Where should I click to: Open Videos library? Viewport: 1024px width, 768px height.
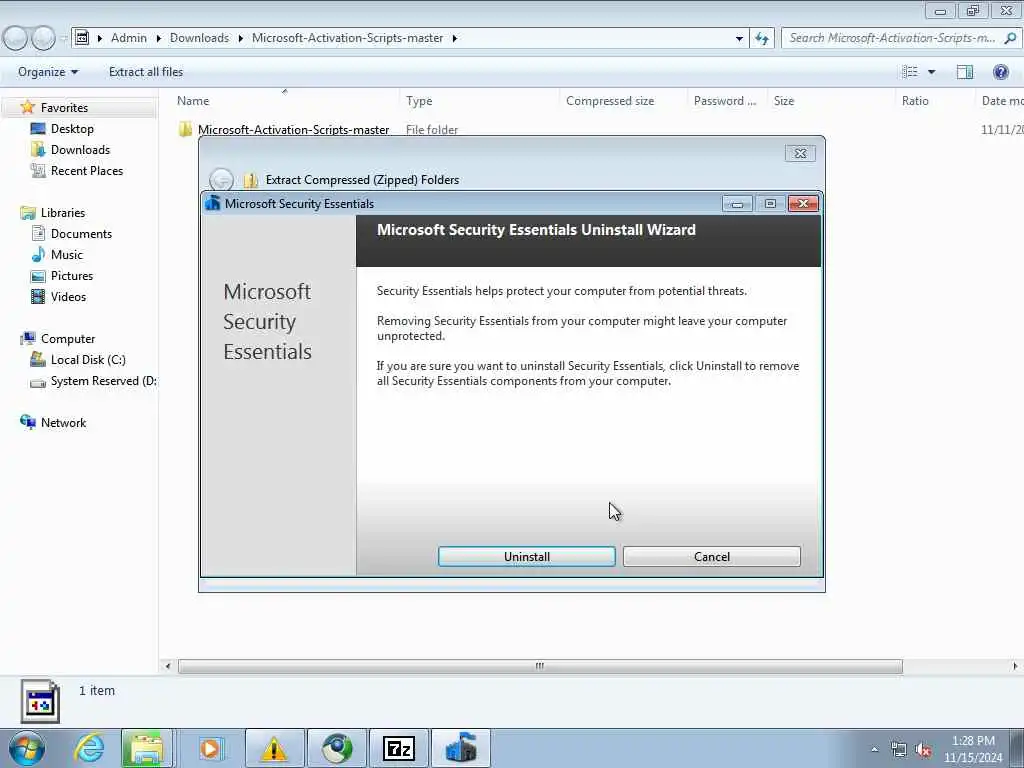[68, 296]
